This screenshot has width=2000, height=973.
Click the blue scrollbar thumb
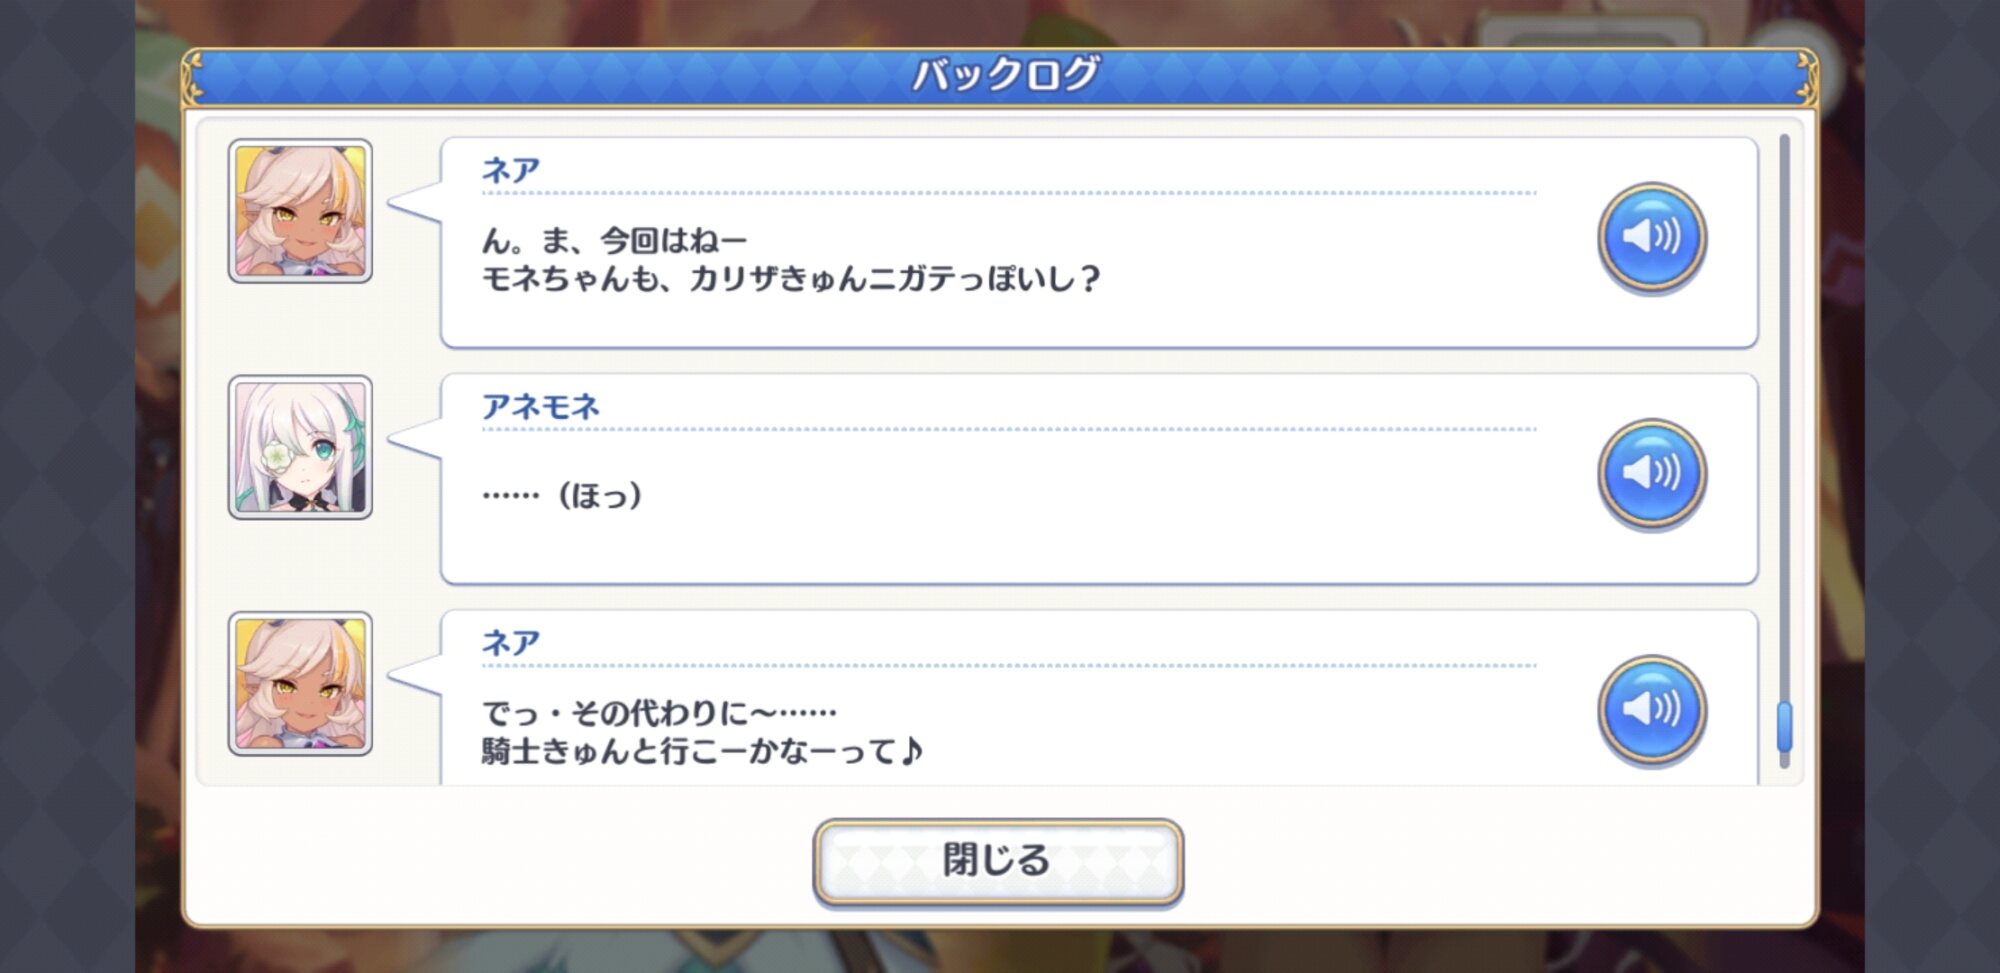(x=1784, y=727)
